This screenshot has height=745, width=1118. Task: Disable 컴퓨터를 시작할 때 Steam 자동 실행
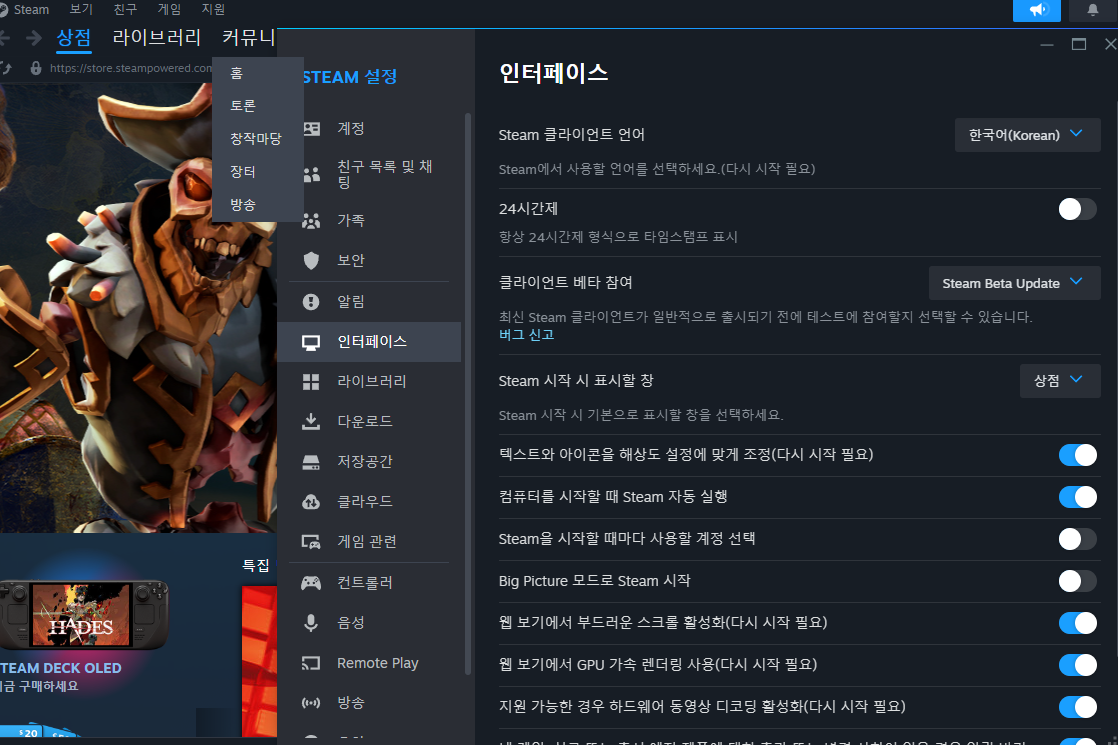(x=1077, y=497)
